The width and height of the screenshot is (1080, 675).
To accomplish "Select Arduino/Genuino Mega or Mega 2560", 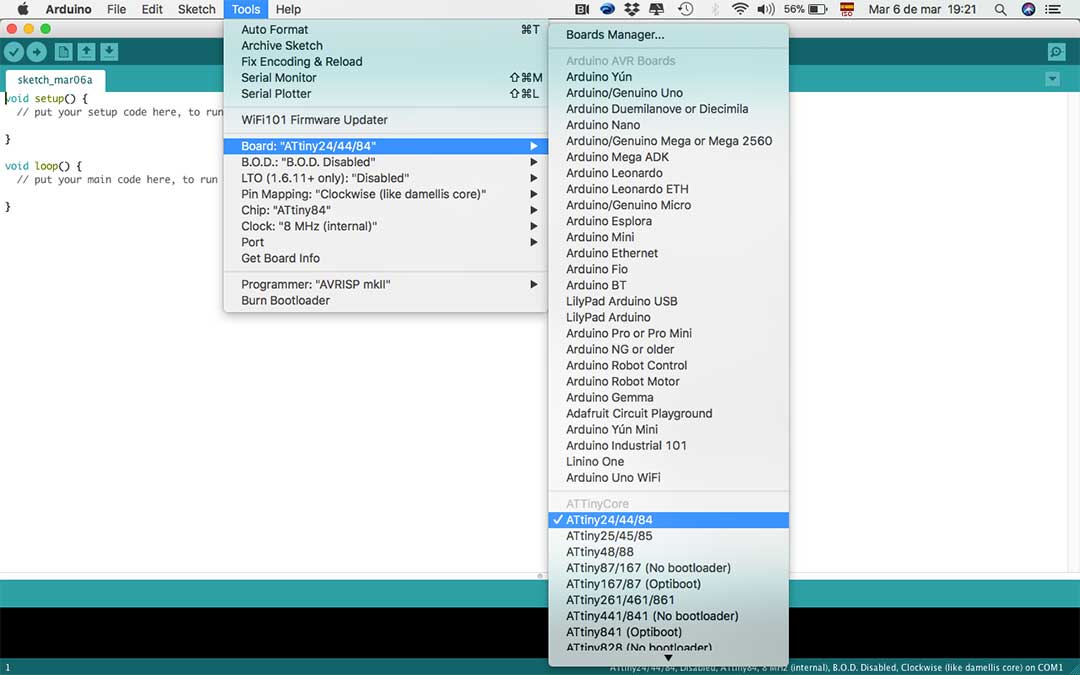I will click(669, 141).
